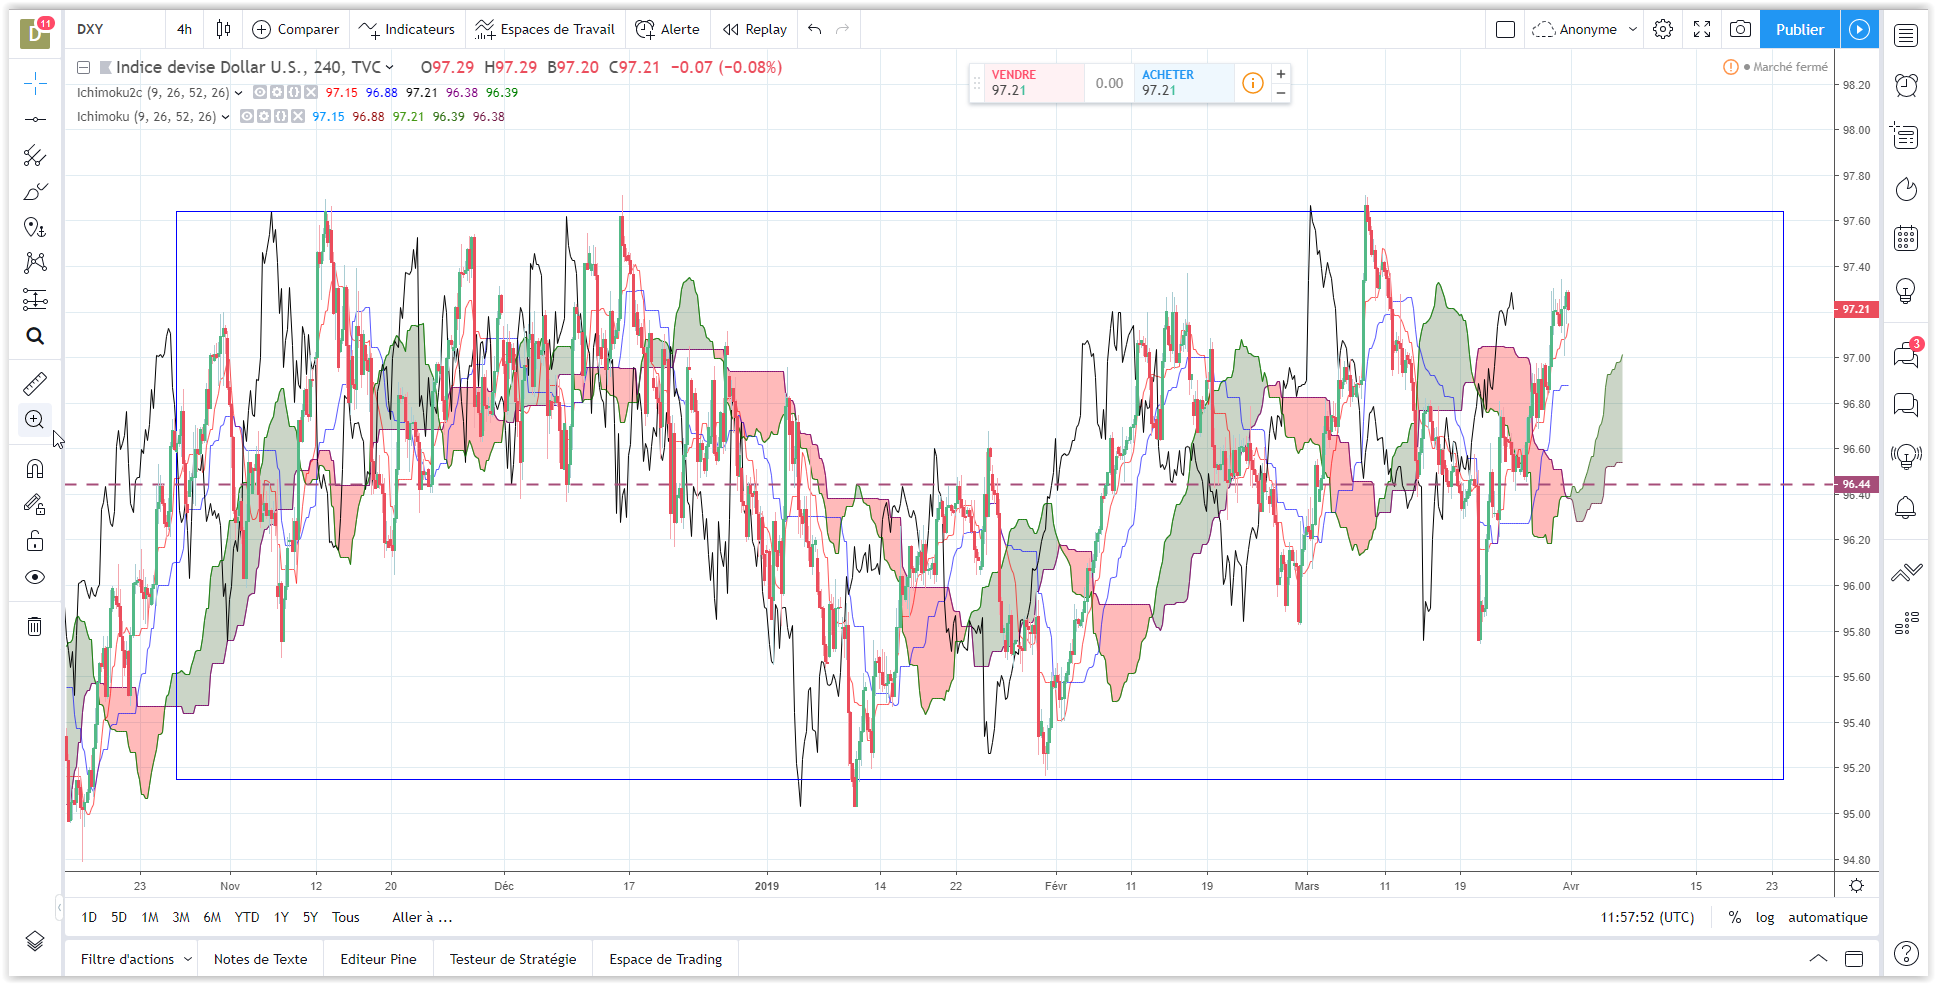Activate the magnet mode icon
The height and width of the screenshot is (984, 1936).
(x=35, y=469)
